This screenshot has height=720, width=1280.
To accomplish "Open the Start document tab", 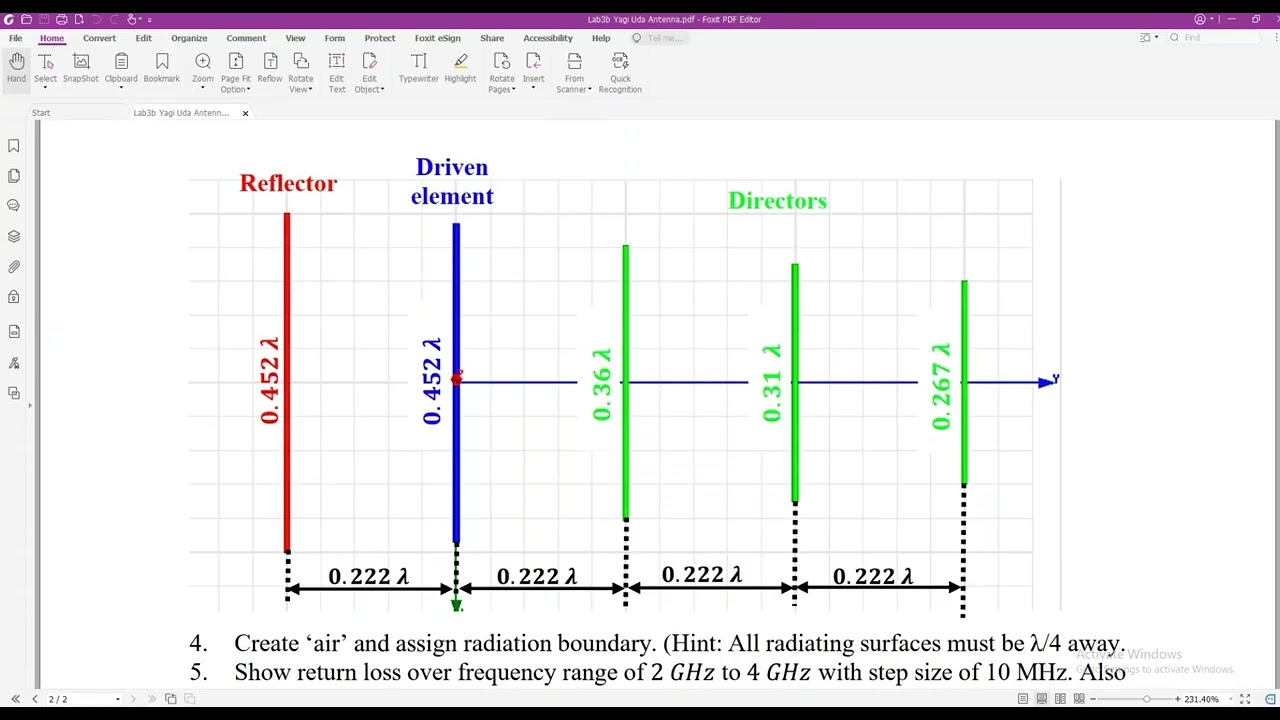I will [41, 113].
